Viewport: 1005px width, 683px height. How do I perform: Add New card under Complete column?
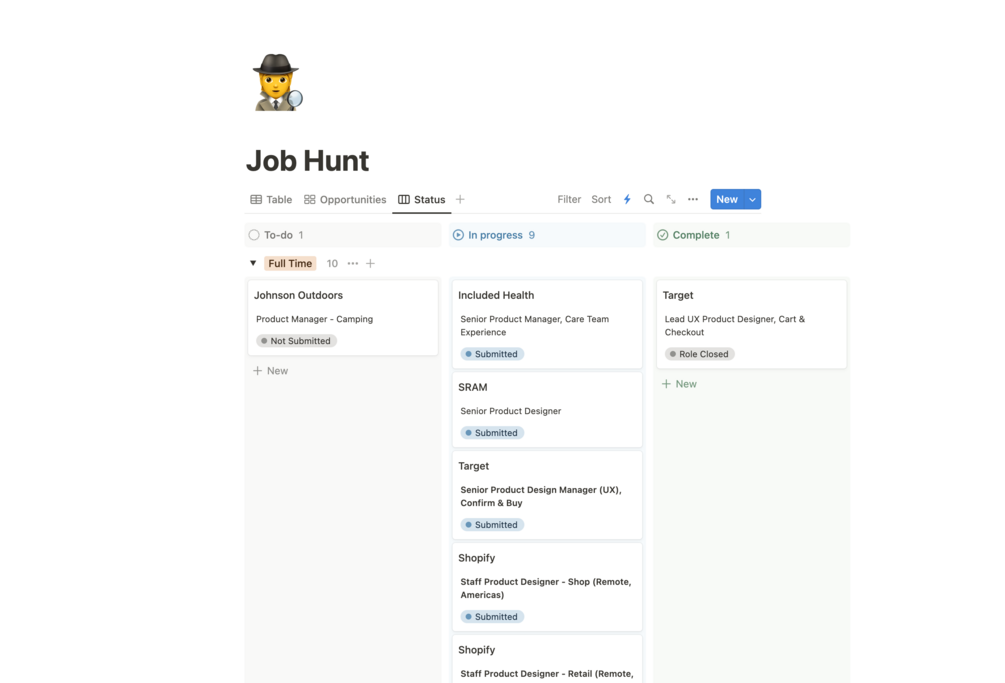tap(679, 384)
